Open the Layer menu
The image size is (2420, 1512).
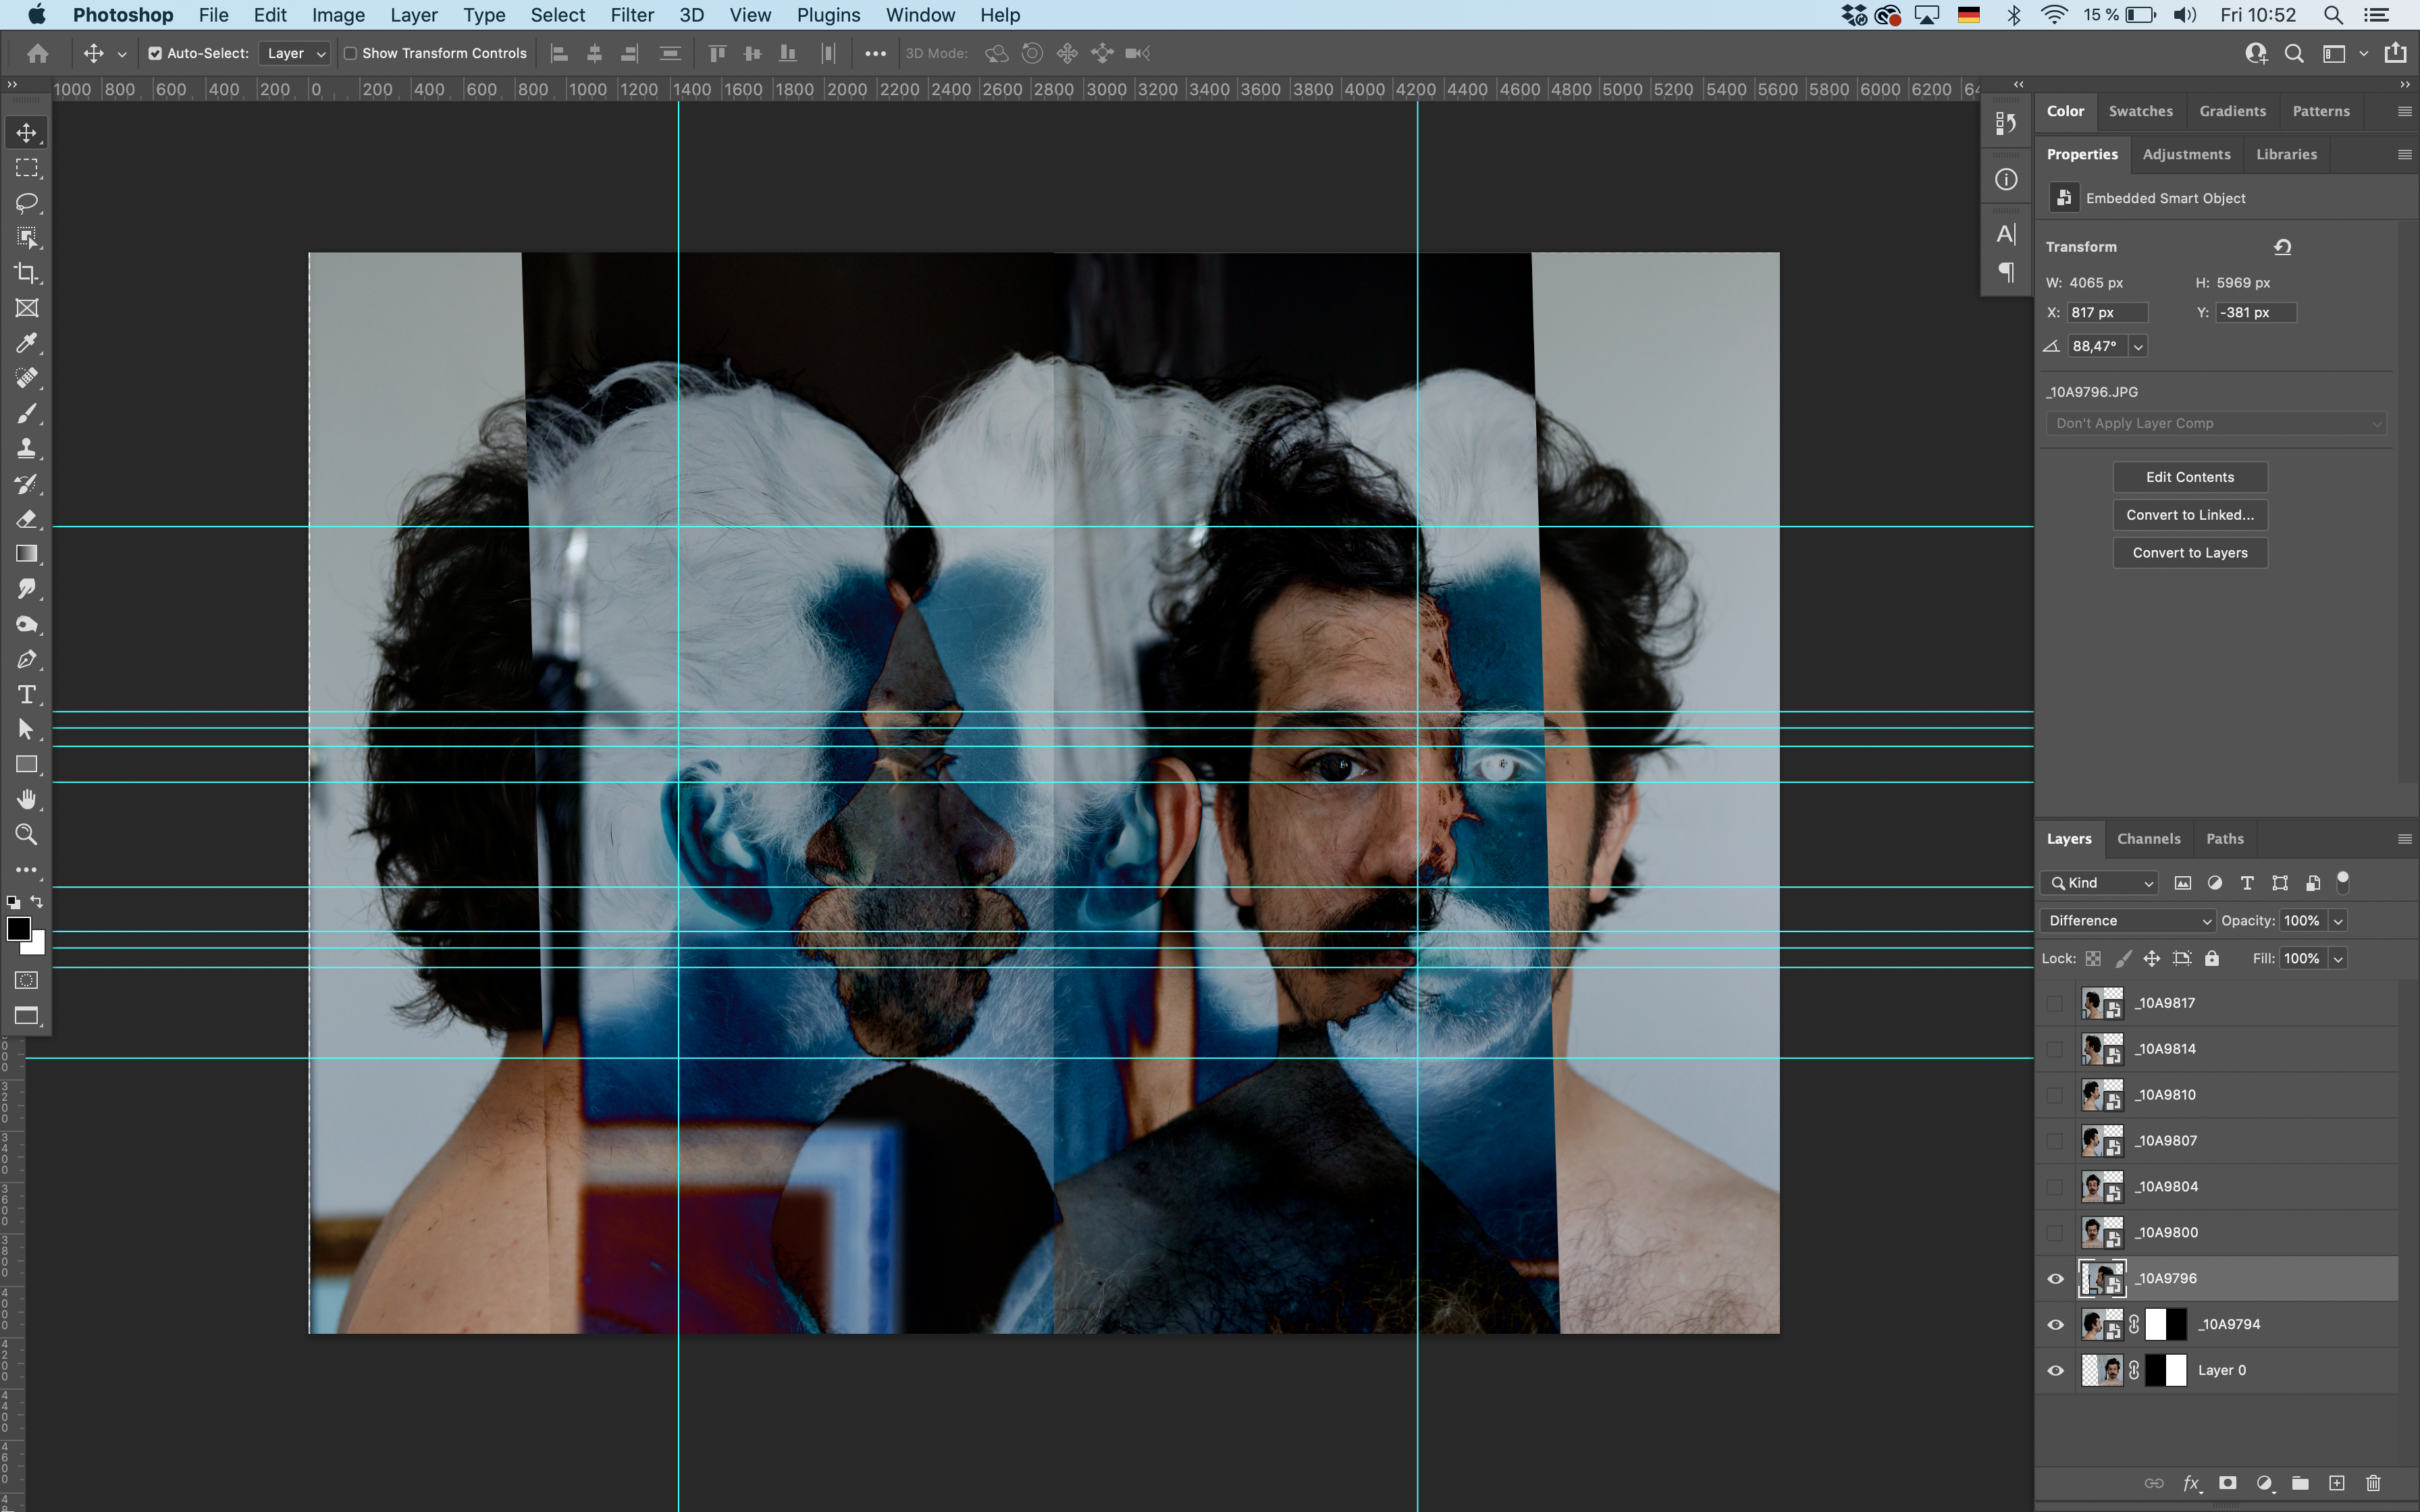414,15
